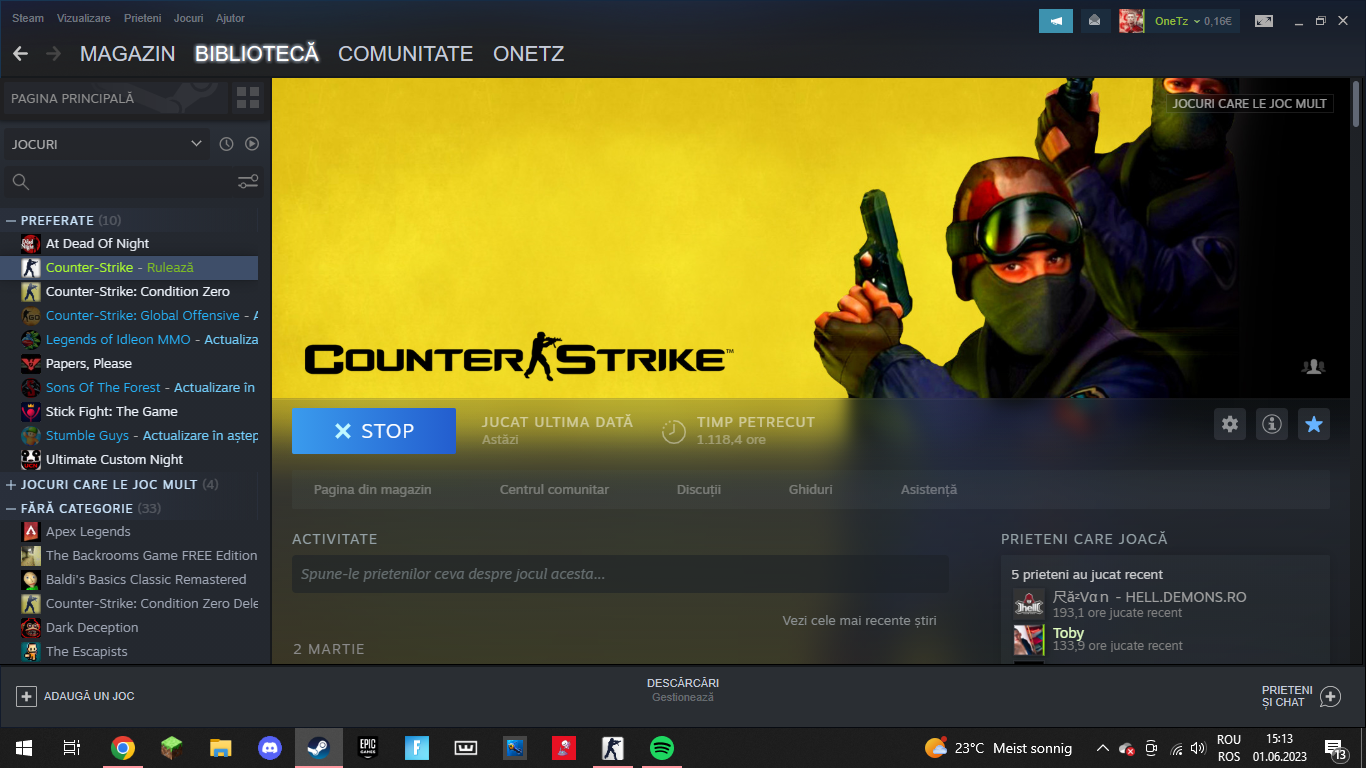Screen dimensions: 1366x768
Task: Collapse the PREFERATE category
Action: point(11,220)
